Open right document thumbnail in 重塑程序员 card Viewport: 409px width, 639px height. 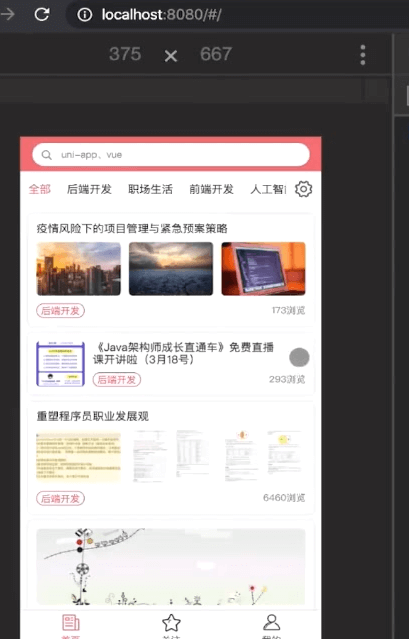[x=263, y=456]
